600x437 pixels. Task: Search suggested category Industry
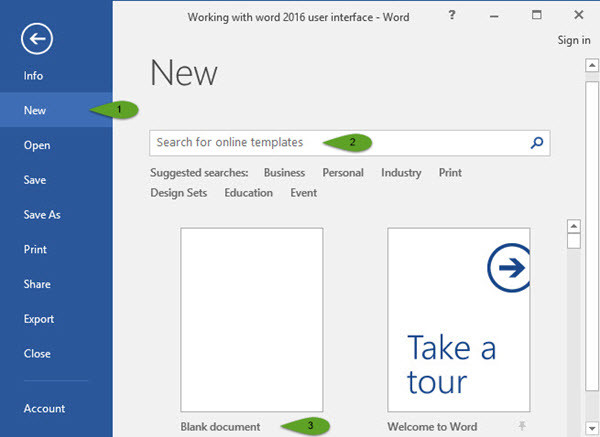401,173
